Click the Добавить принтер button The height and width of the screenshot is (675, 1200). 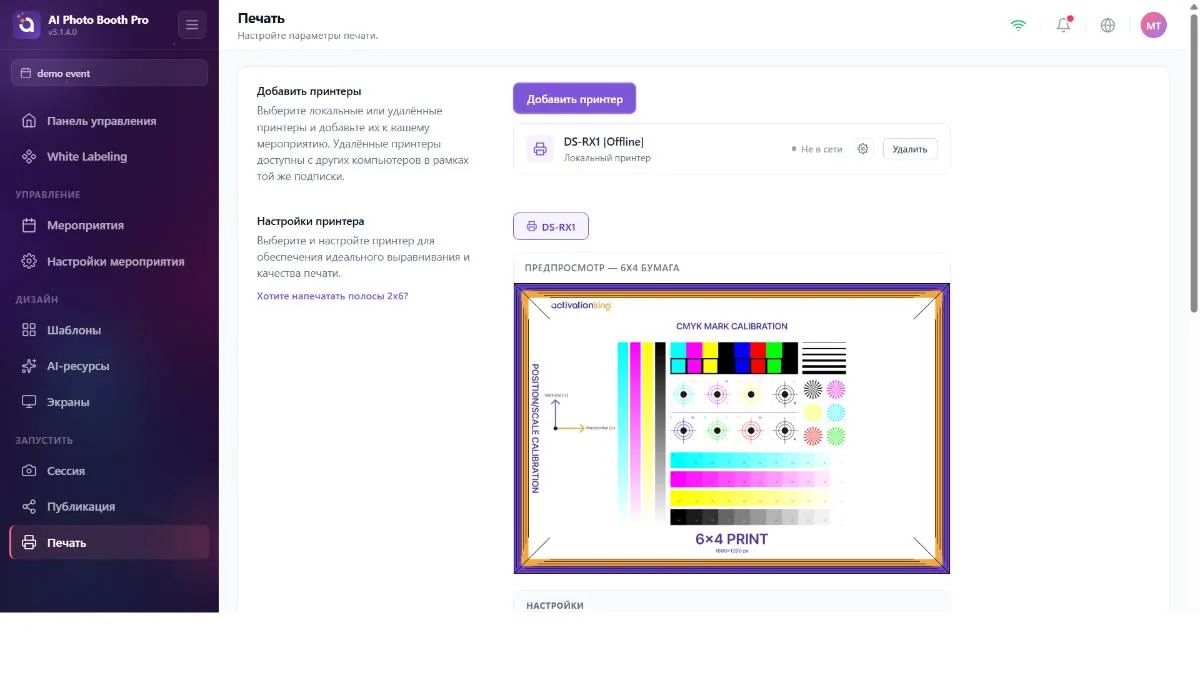click(x=574, y=99)
